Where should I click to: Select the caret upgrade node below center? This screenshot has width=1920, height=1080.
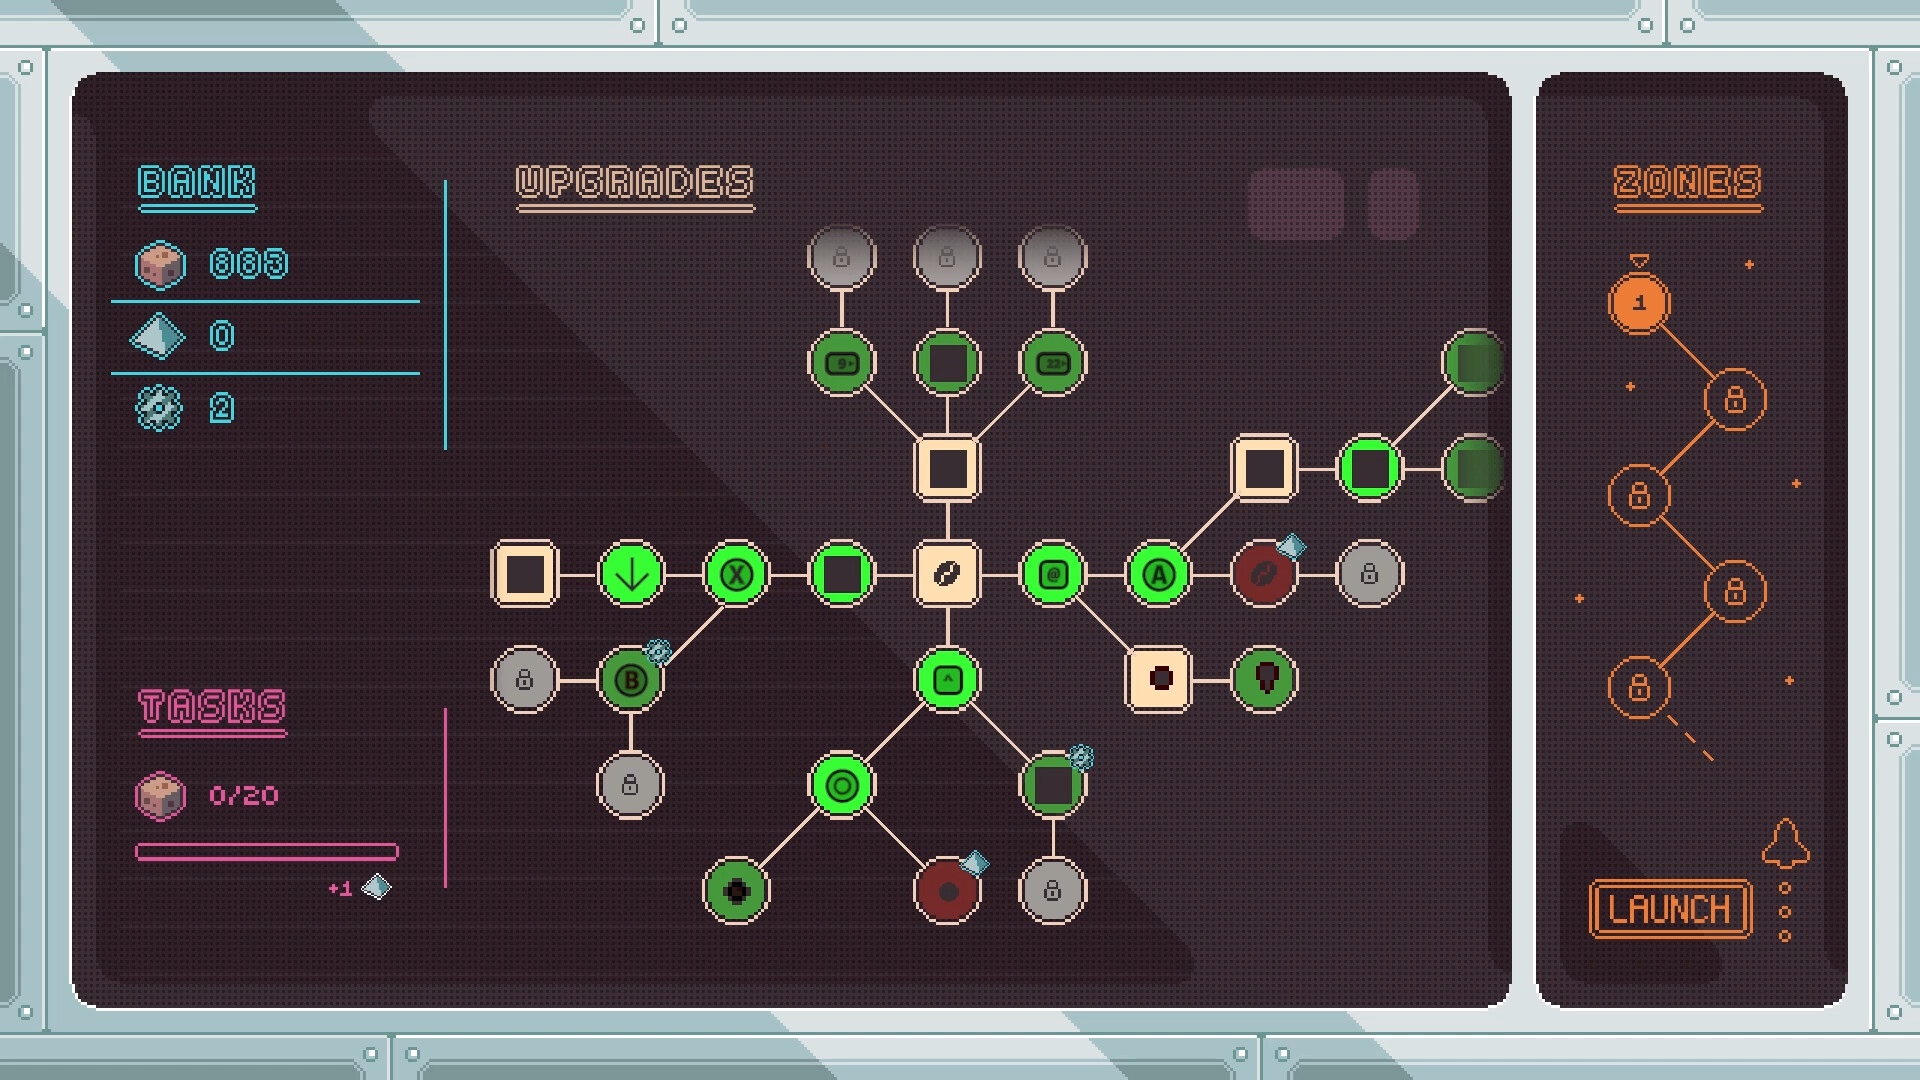click(947, 680)
